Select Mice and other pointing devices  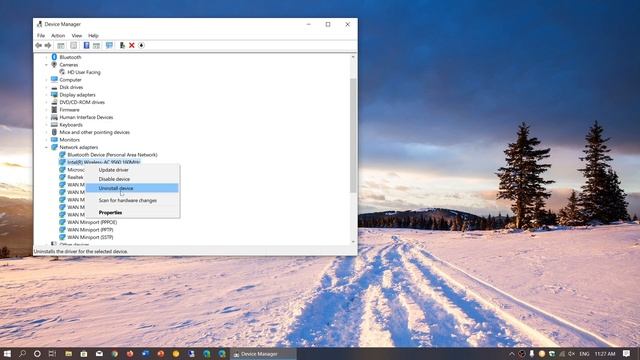coord(94,132)
